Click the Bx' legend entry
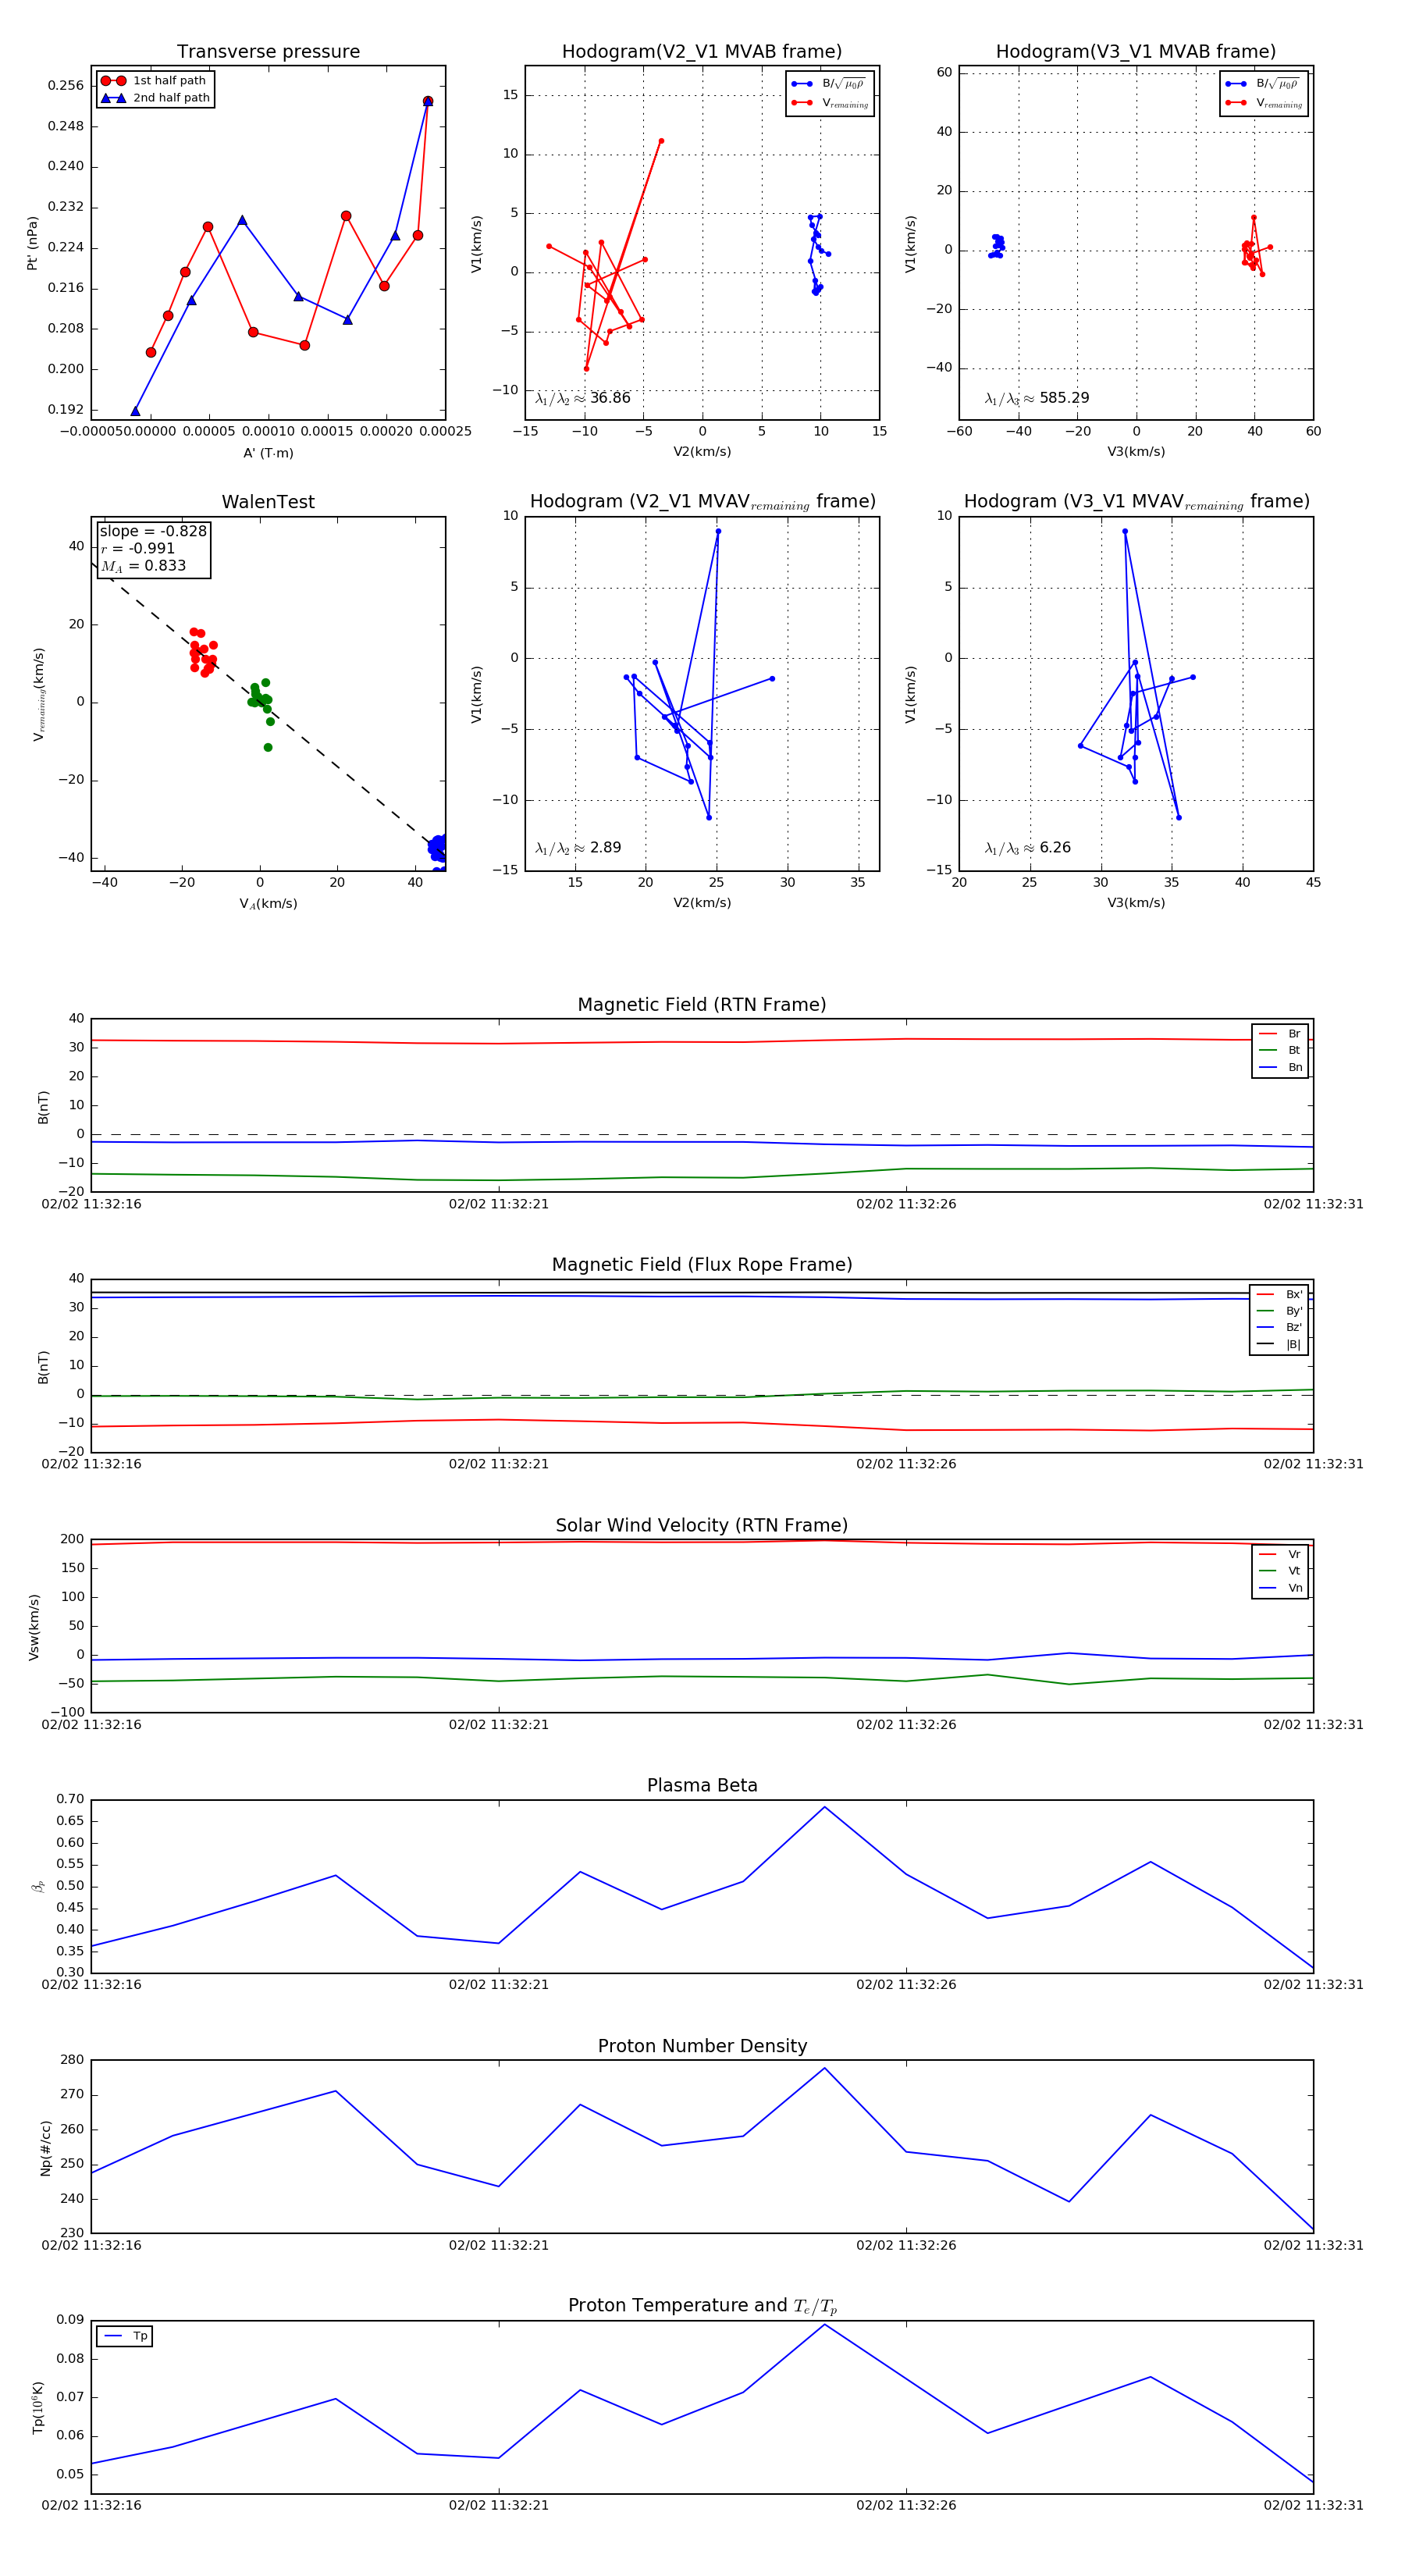 click(1279, 1295)
